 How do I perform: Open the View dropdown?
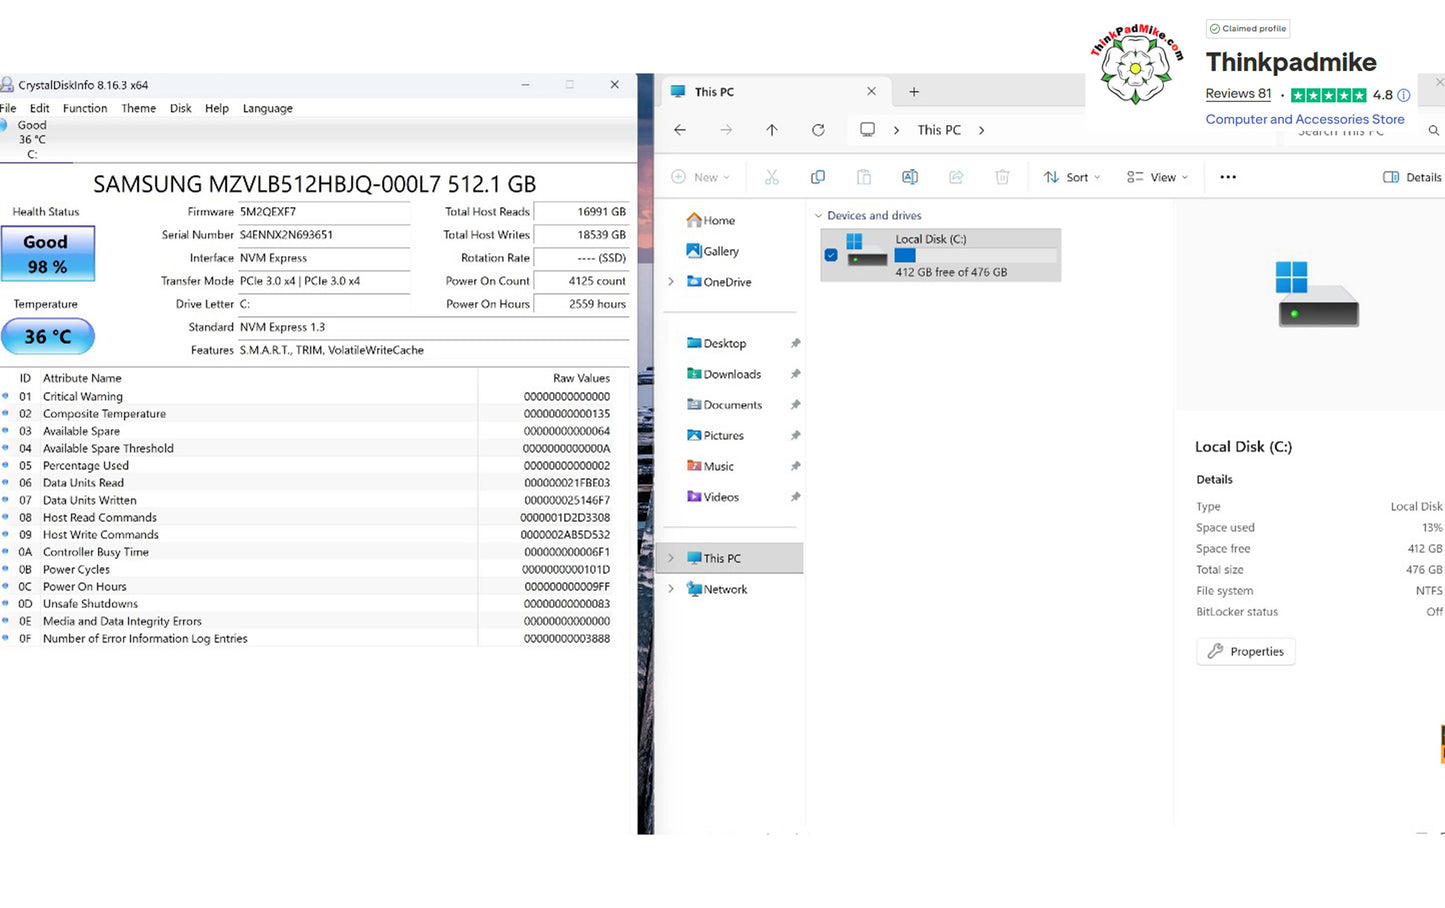[x=1157, y=177]
